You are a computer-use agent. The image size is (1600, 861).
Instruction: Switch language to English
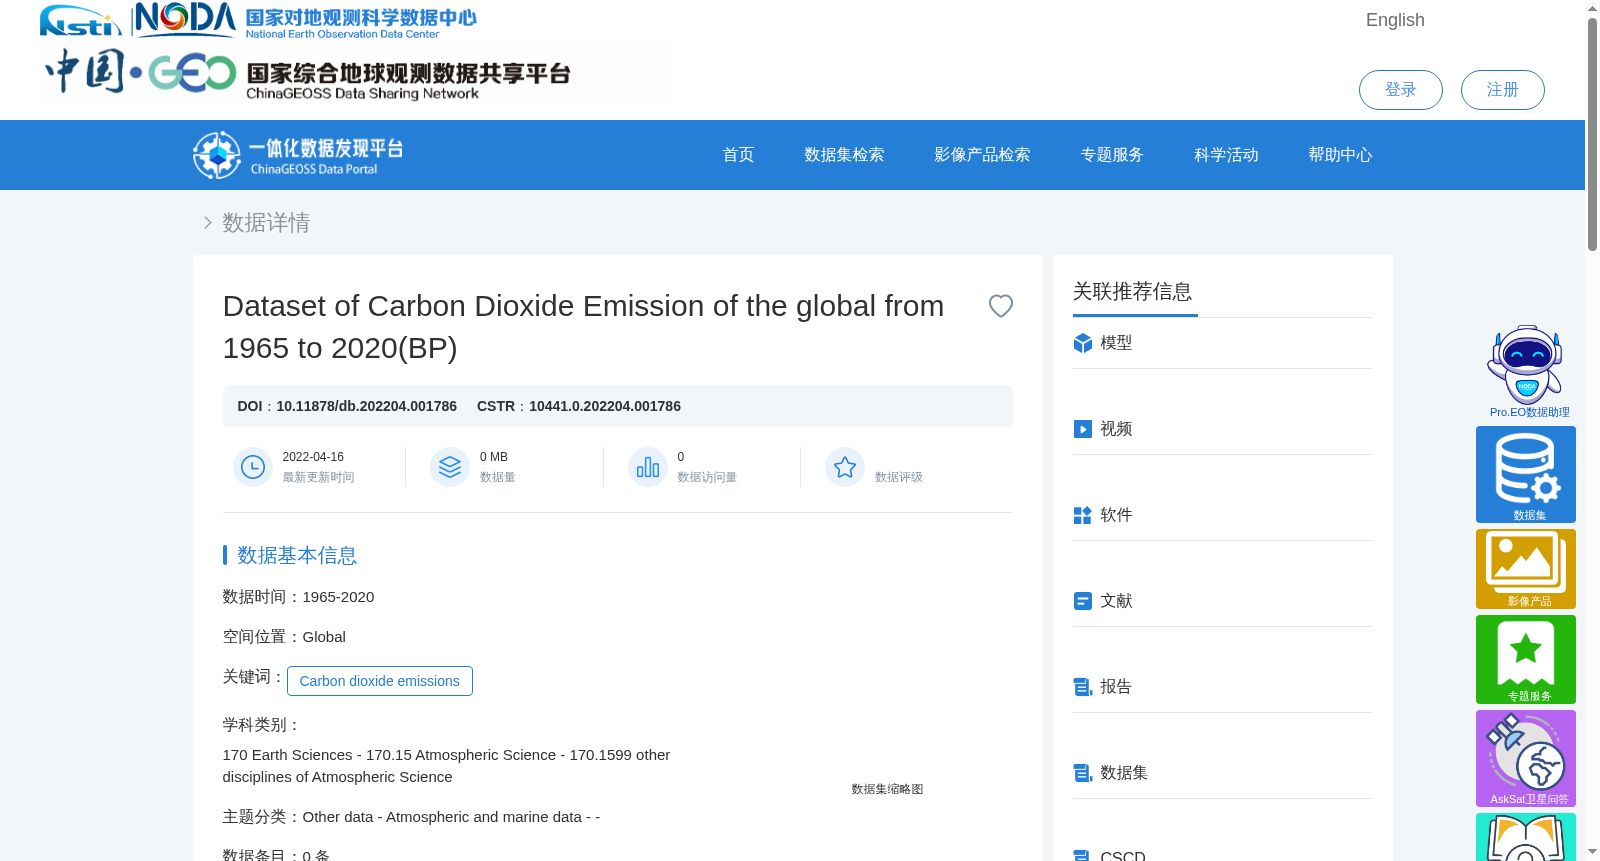[1395, 20]
